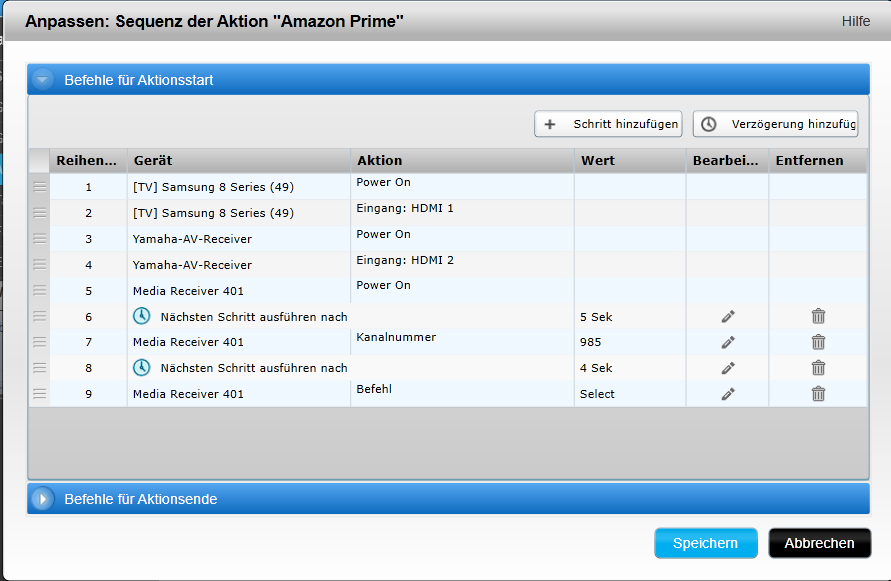Delete the 4 Sek delay step
891x581 pixels.
coord(818,368)
